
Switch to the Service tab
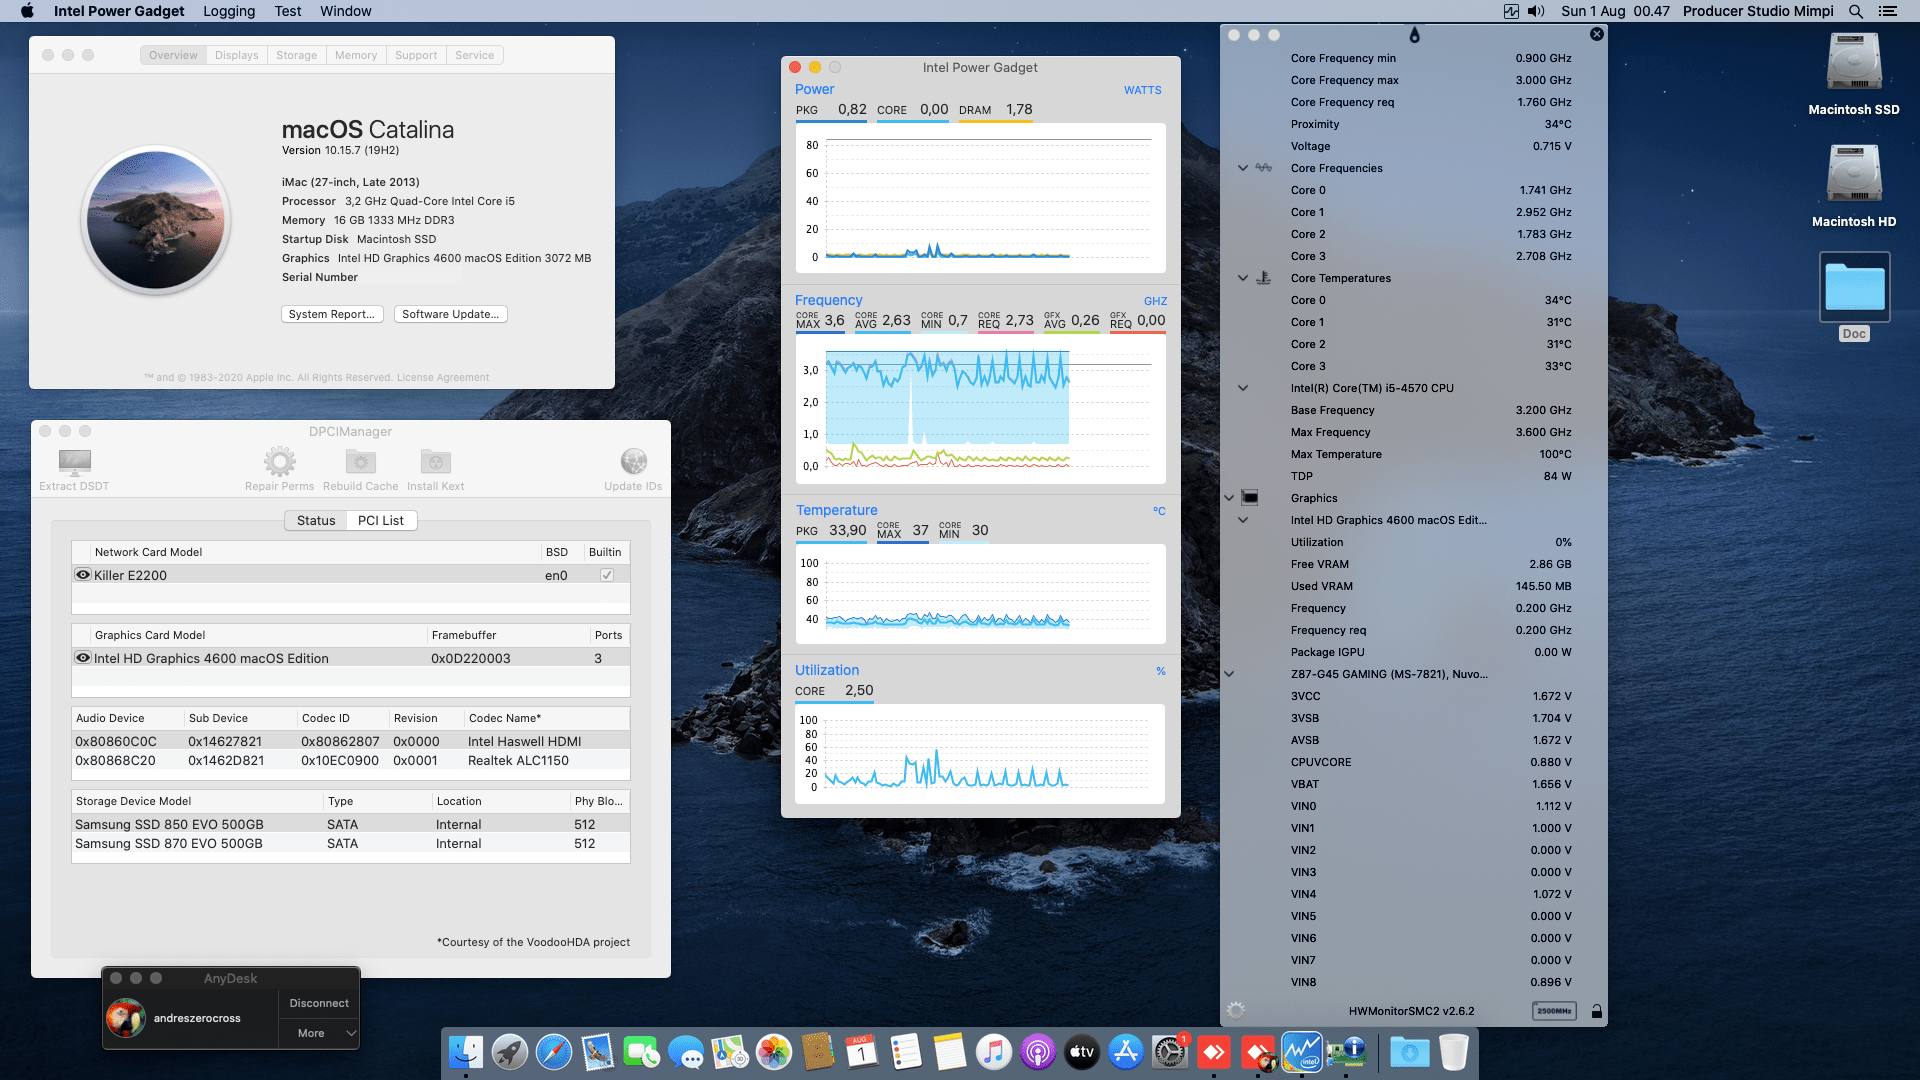(x=475, y=55)
